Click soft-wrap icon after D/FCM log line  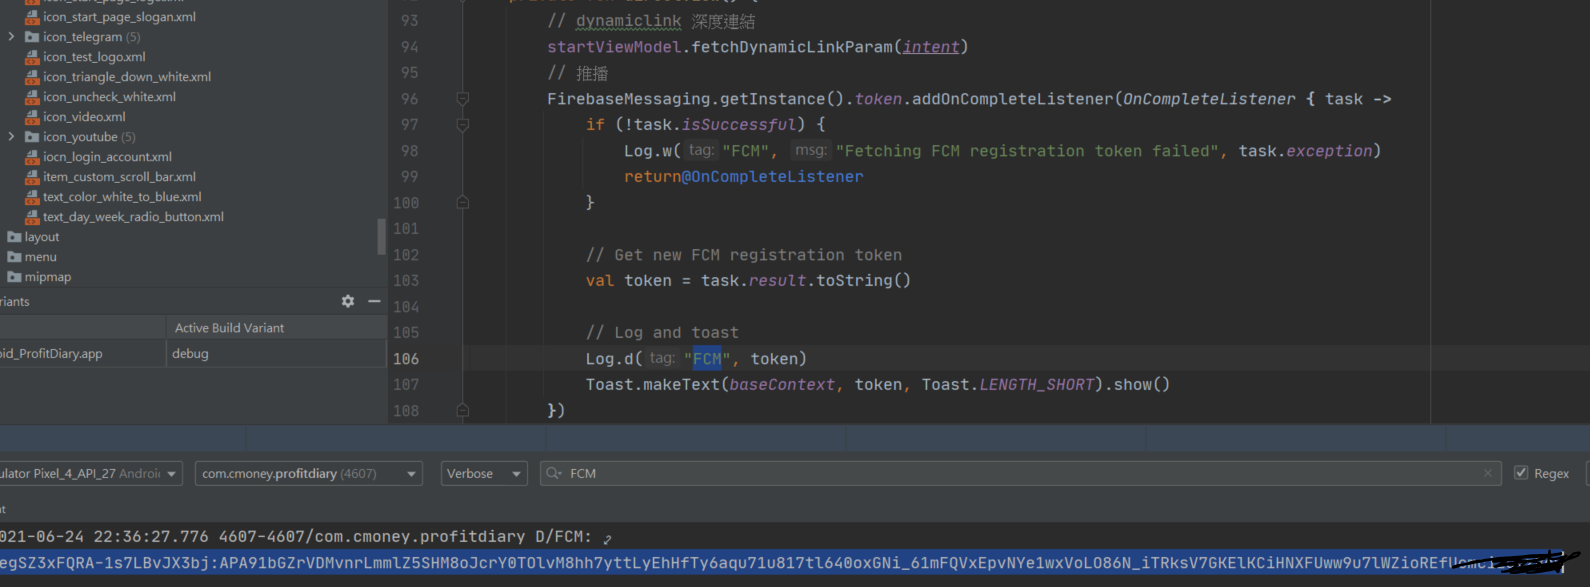[607, 538]
